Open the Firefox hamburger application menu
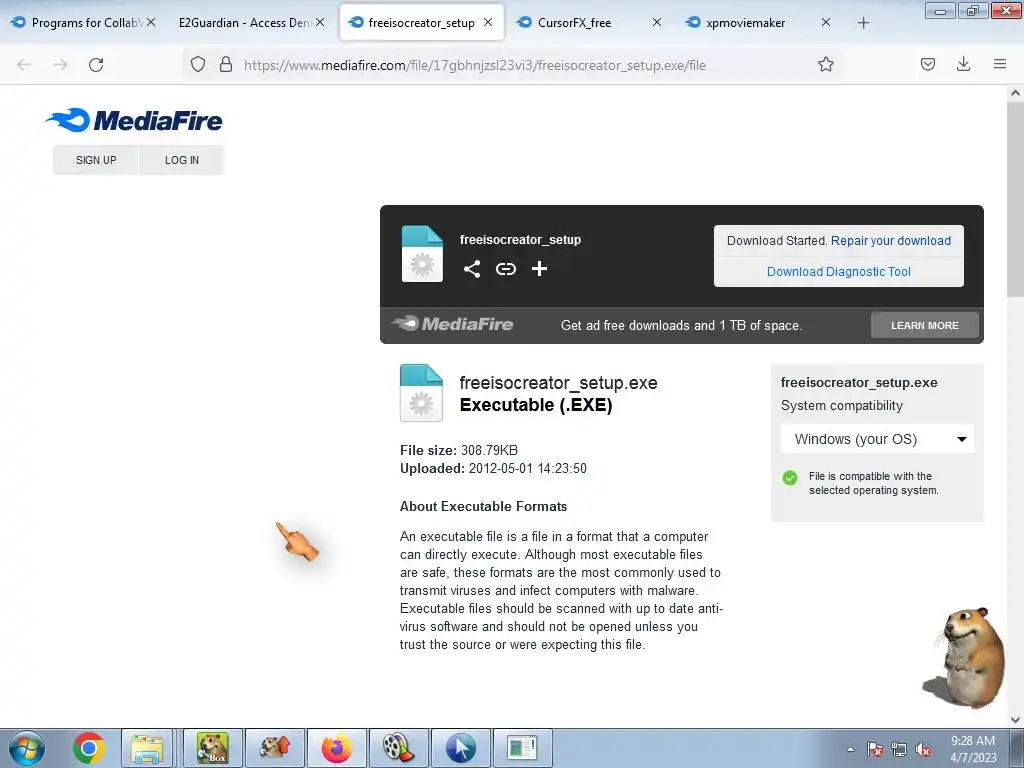This screenshot has height=768, width=1024. pos(1000,64)
